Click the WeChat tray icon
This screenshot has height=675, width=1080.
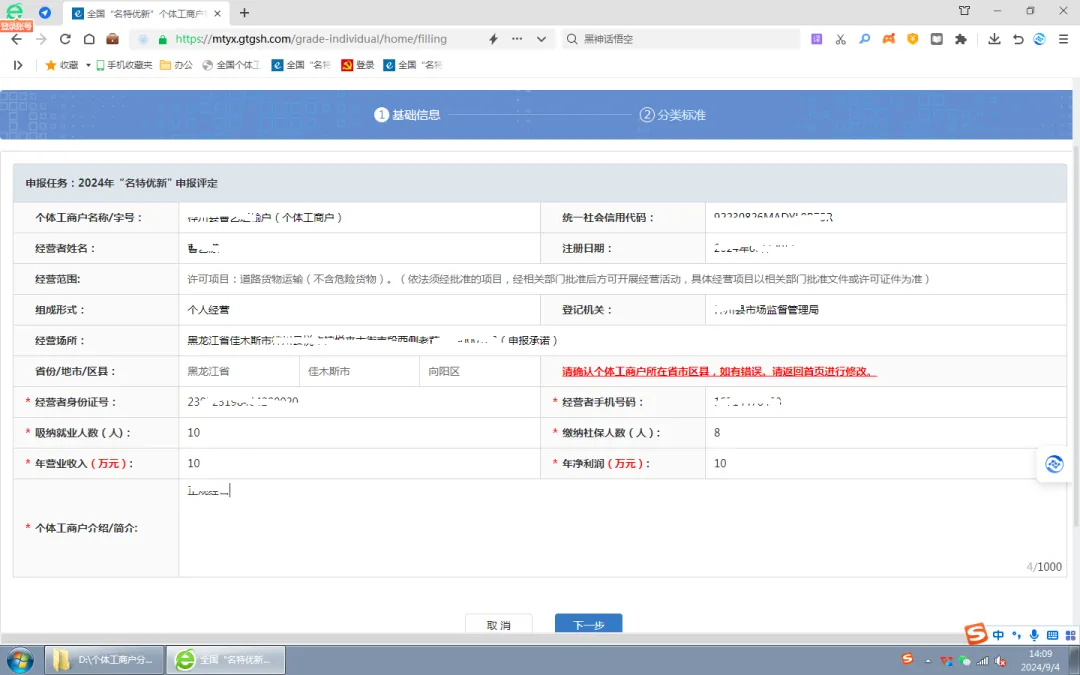click(964, 661)
